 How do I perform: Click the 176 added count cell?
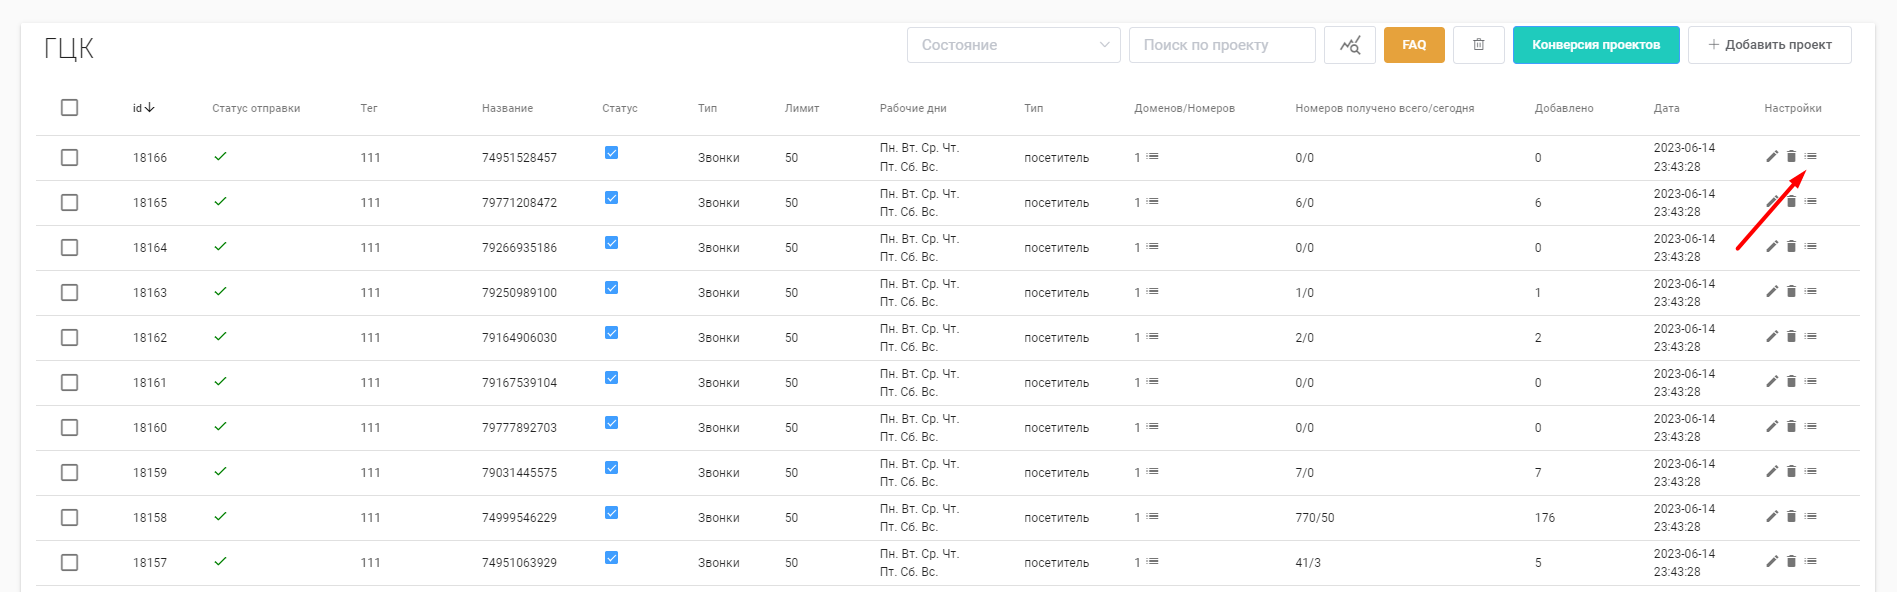coord(1545,518)
